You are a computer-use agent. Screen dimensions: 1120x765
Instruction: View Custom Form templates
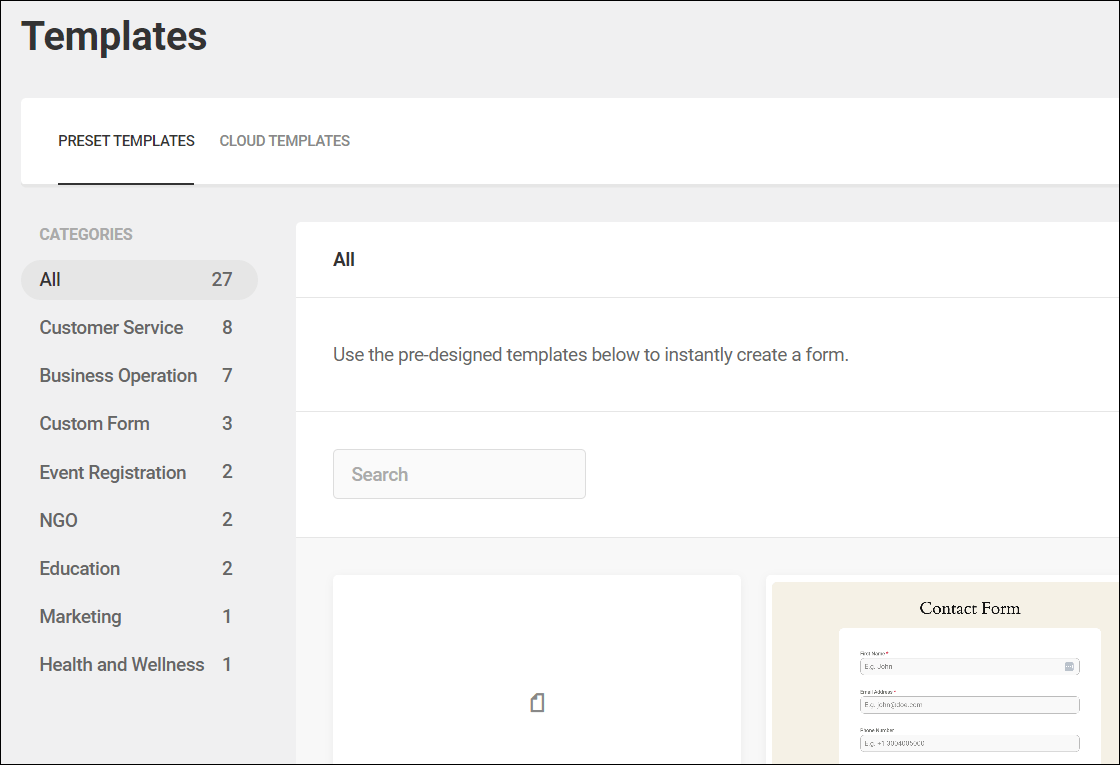pos(94,423)
